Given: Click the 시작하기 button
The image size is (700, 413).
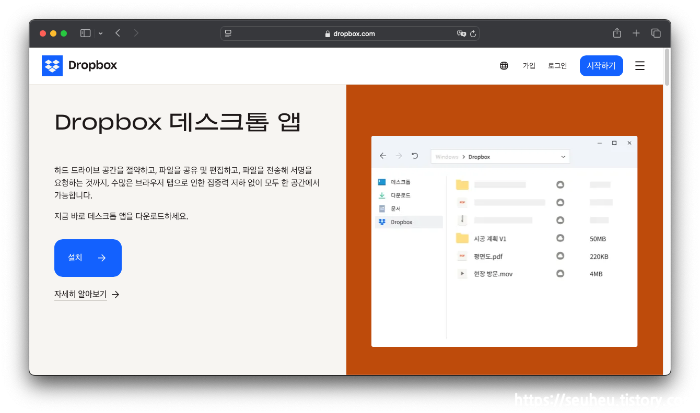Looking at the screenshot, I should point(601,66).
